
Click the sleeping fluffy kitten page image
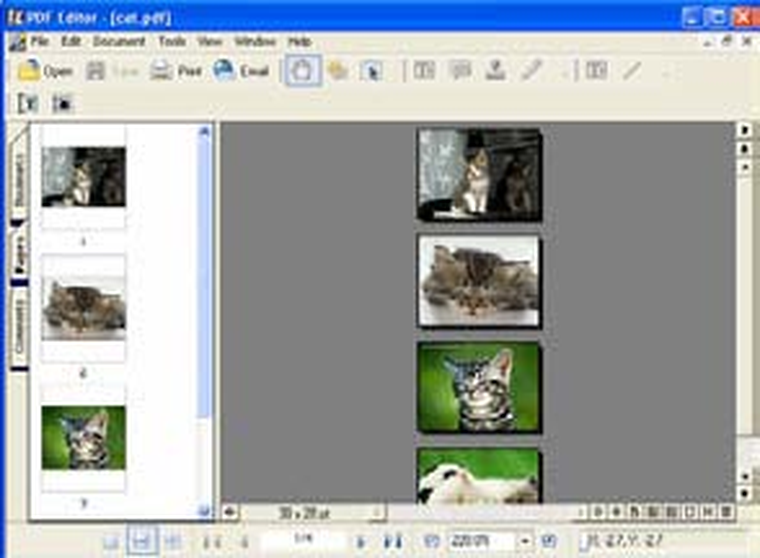[479, 282]
